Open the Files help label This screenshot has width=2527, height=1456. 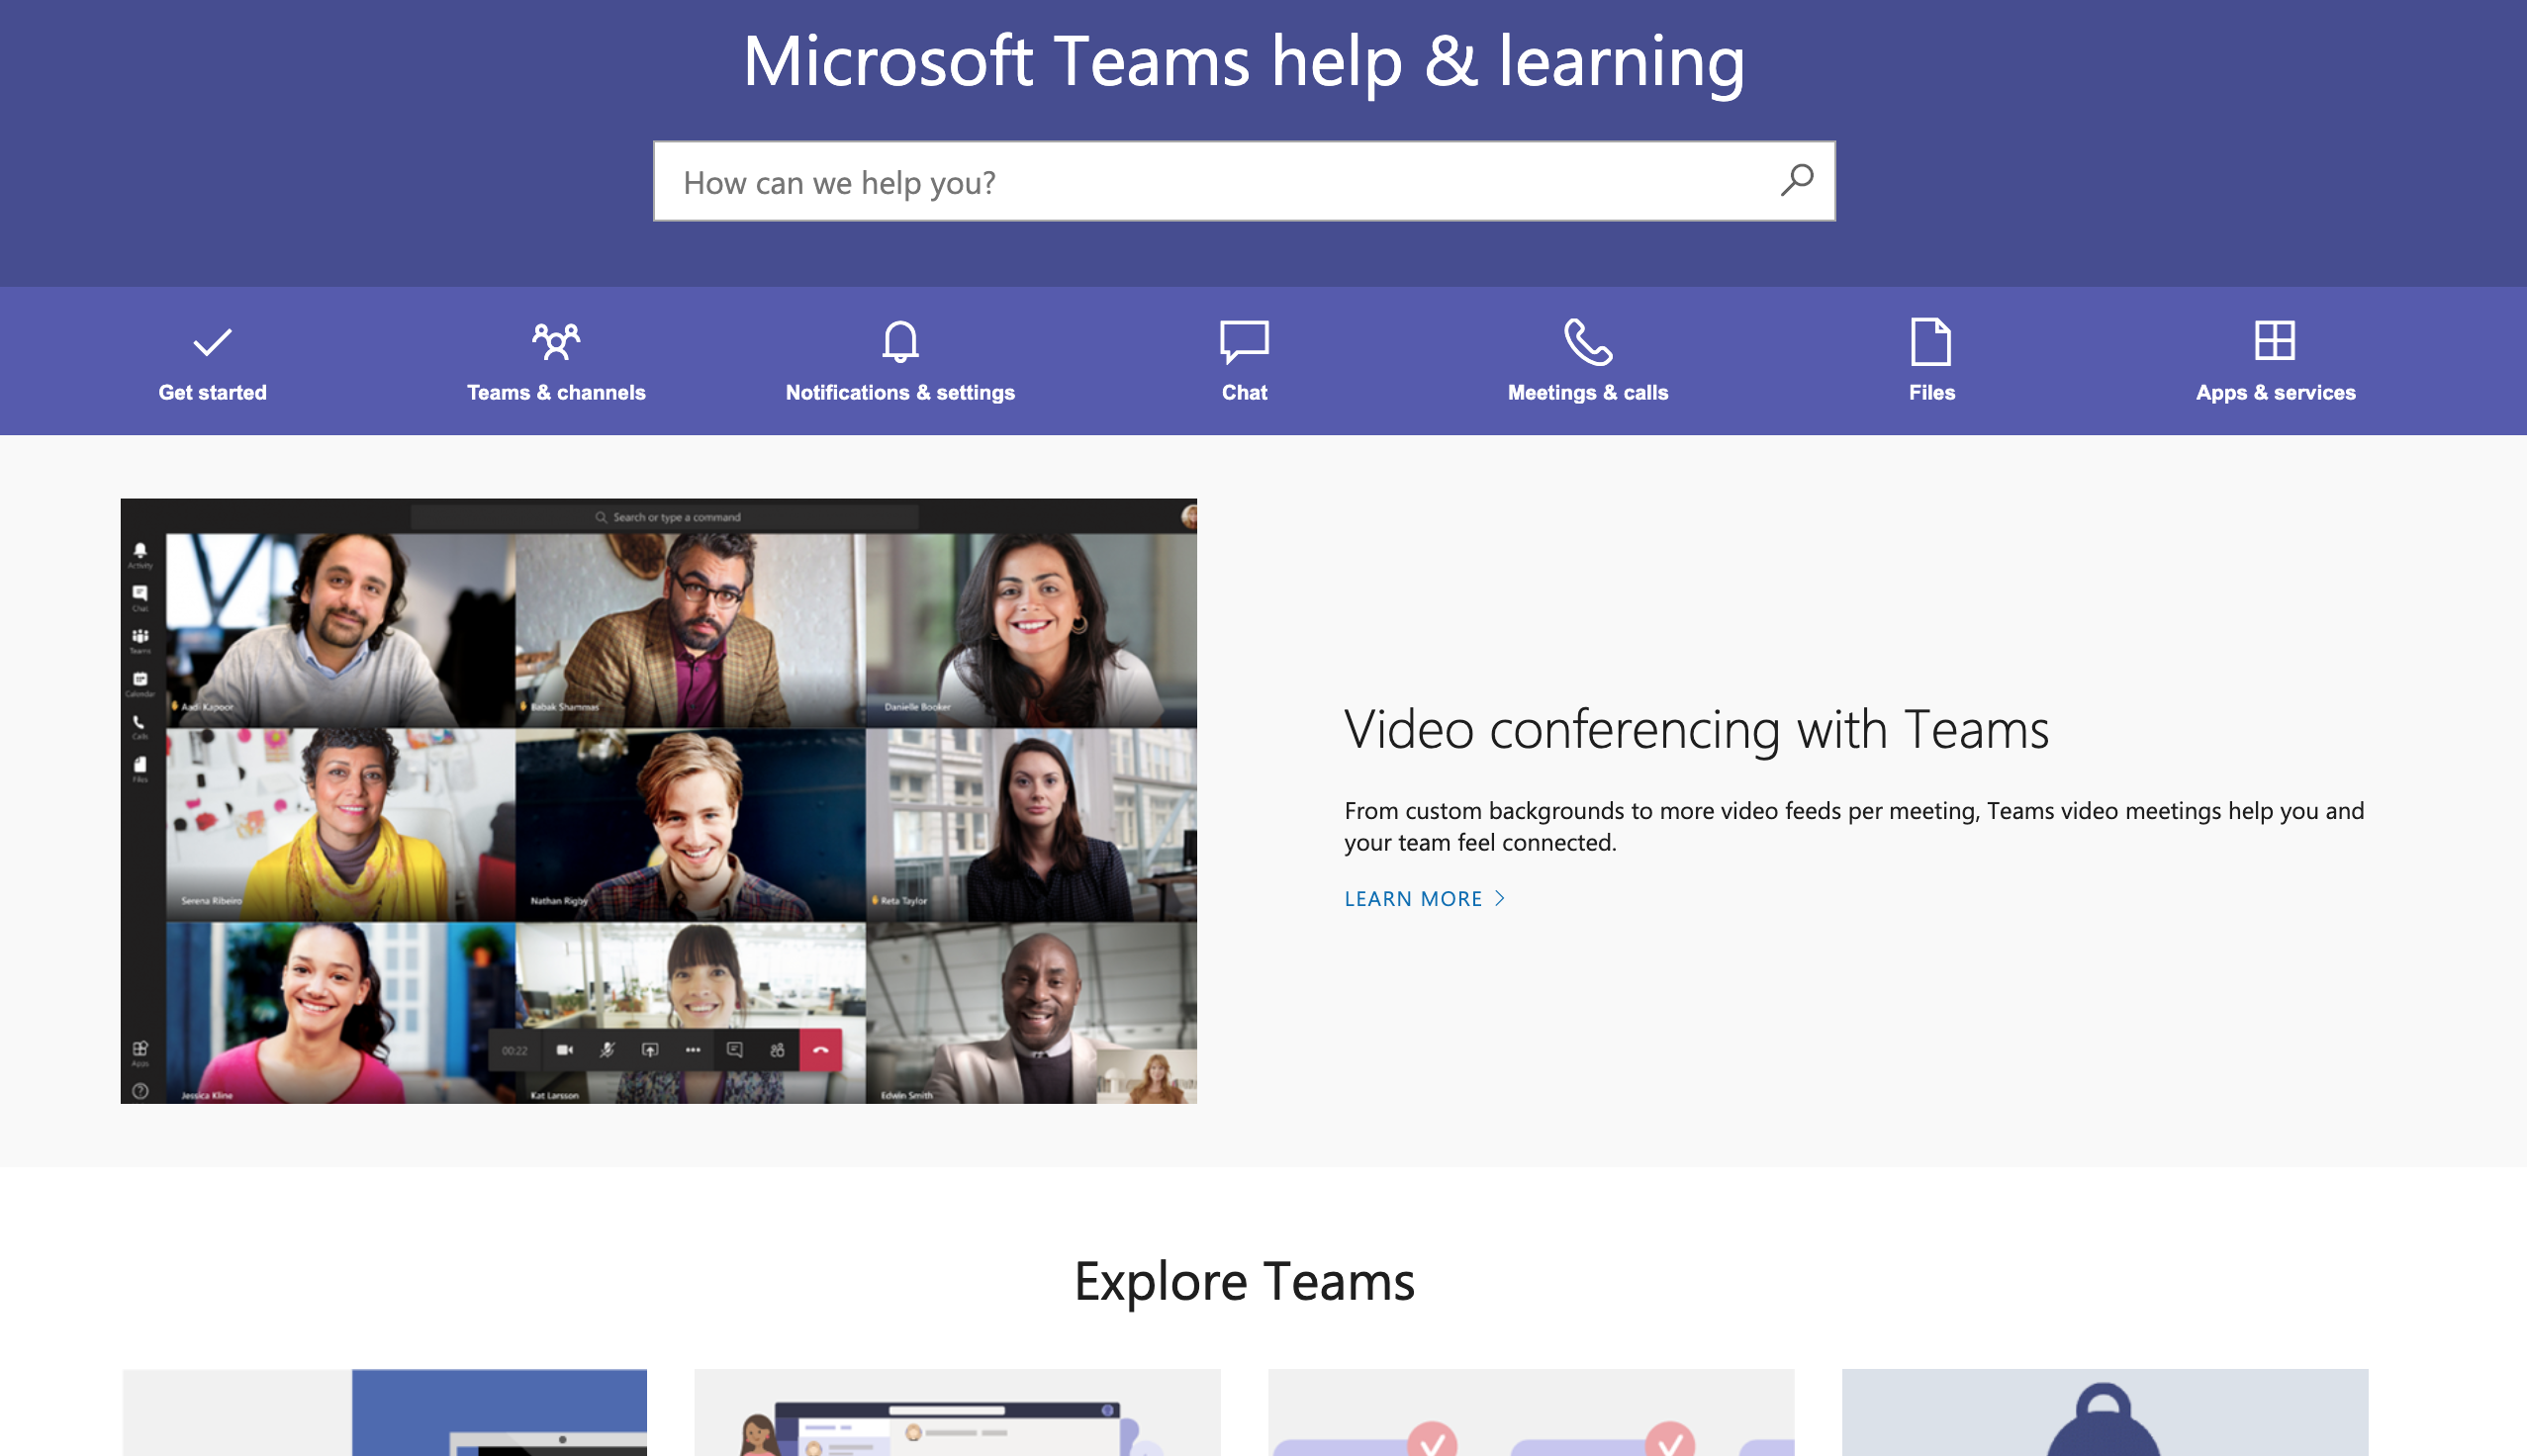coord(1931,392)
